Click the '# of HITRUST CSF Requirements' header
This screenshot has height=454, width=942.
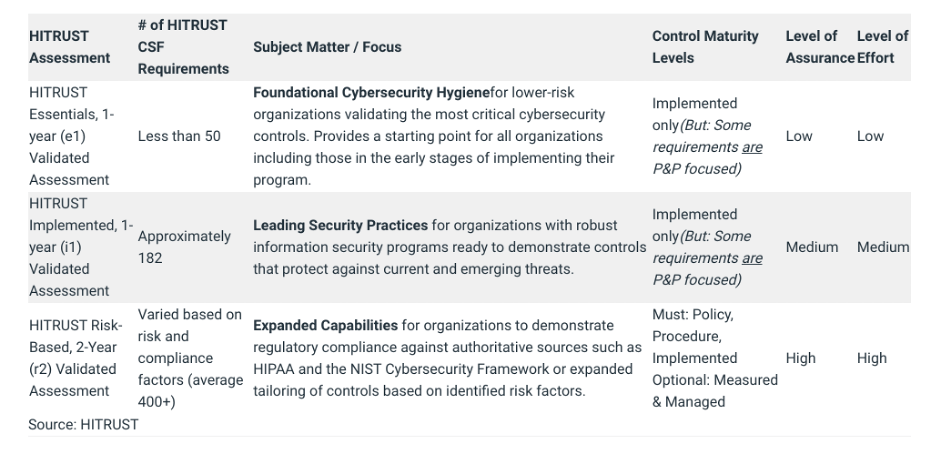[x=183, y=47]
